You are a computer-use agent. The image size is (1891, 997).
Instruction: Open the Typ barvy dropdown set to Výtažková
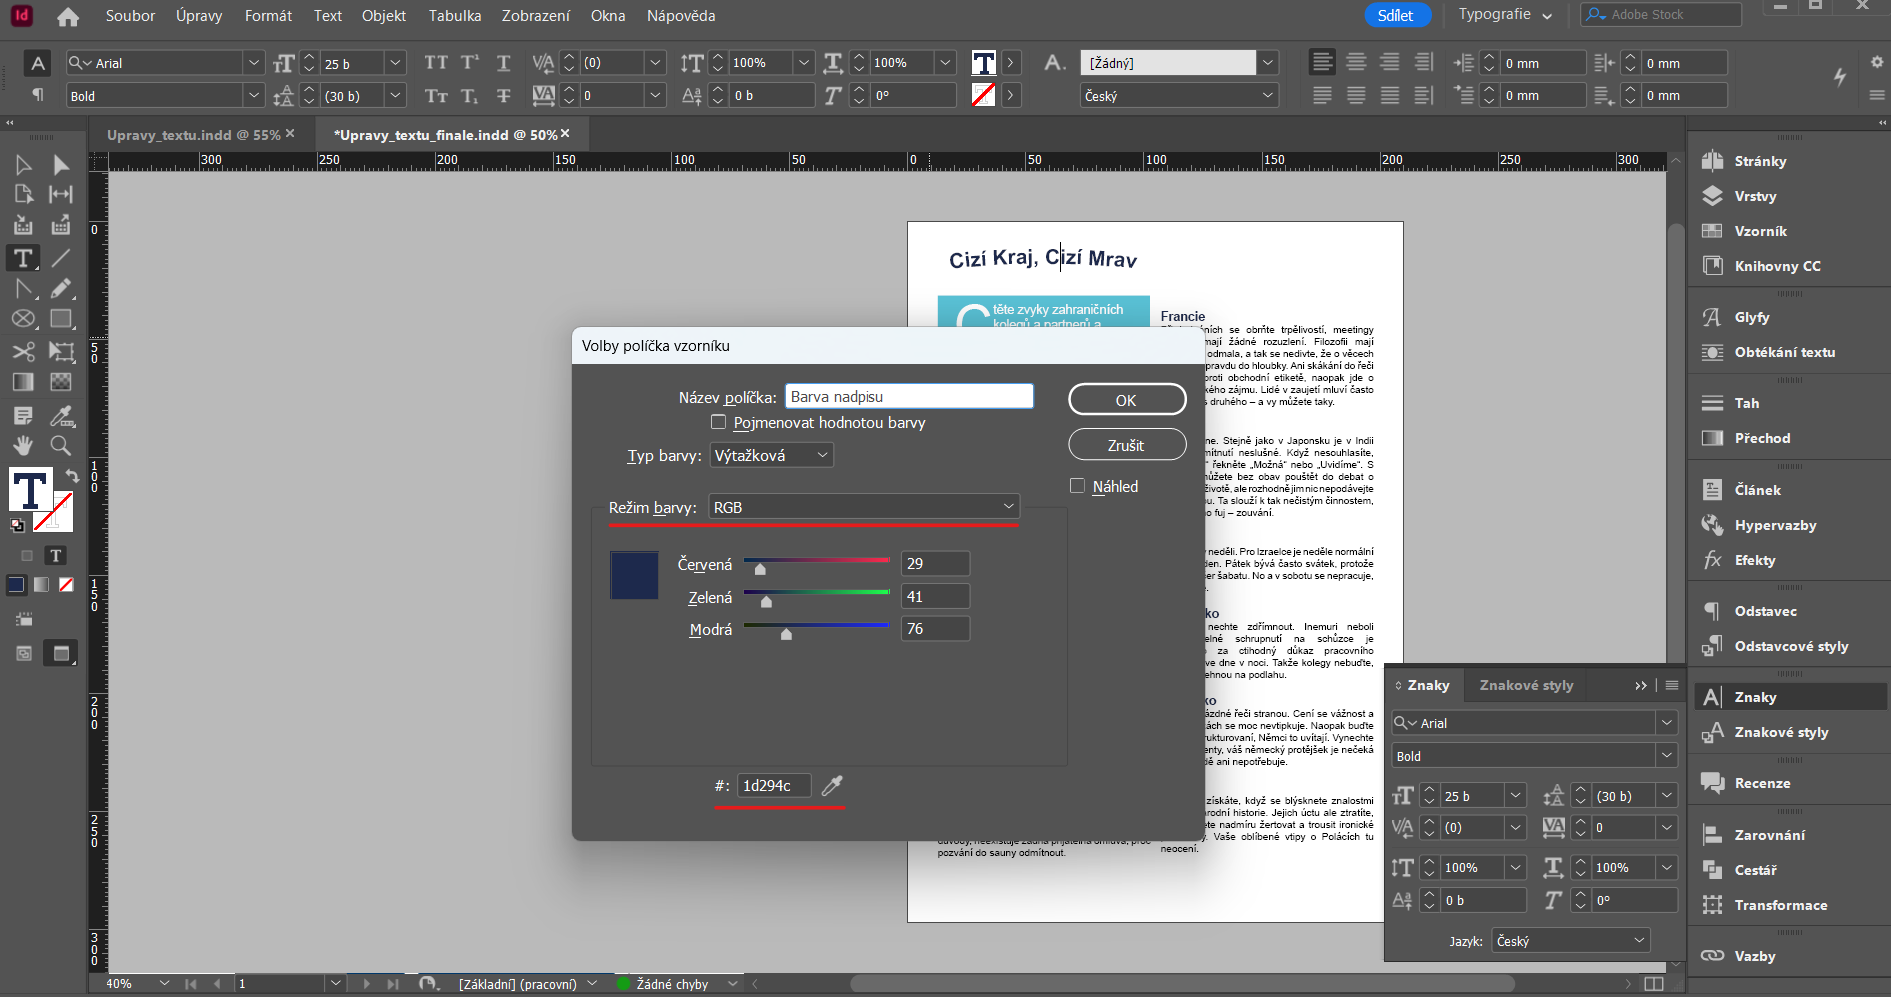pos(771,455)
